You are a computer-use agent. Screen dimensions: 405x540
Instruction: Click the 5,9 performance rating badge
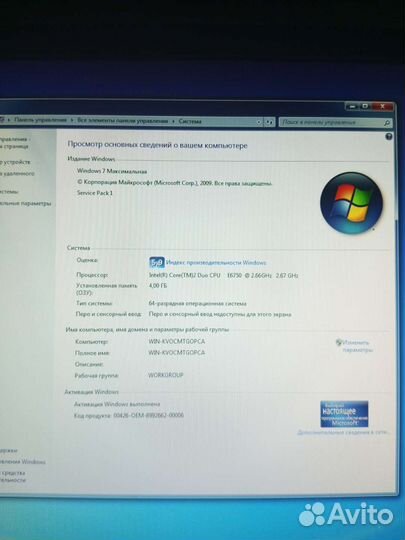tap(157, 263)
